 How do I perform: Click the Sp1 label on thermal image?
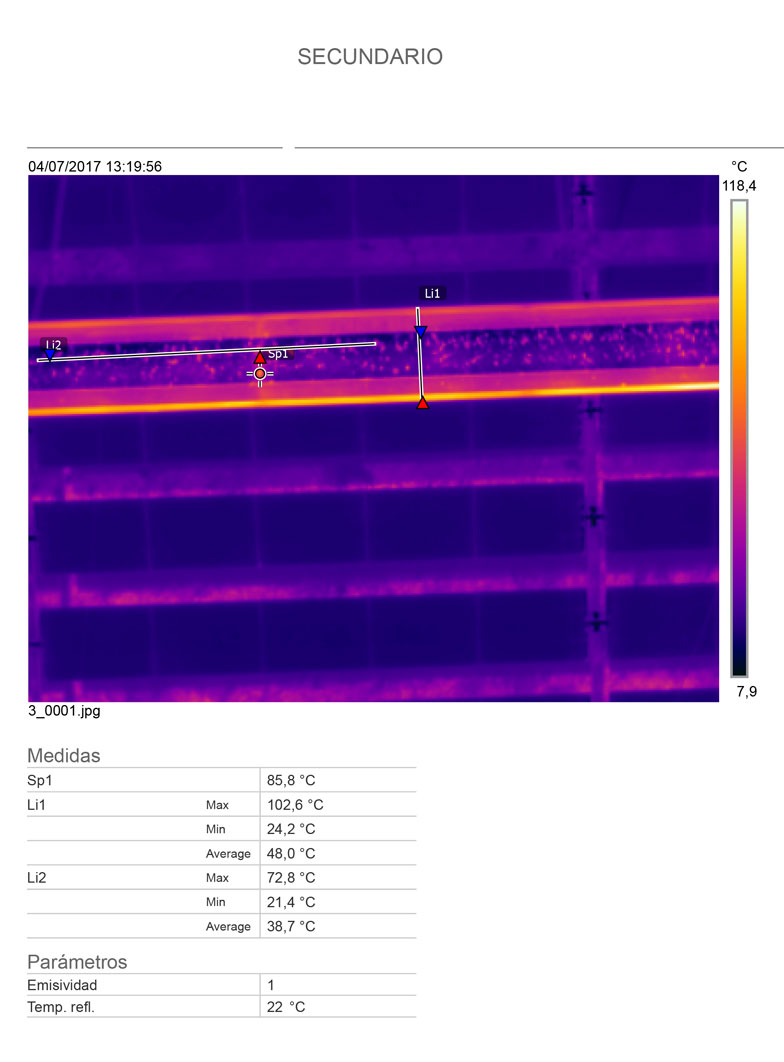(278, 354)
